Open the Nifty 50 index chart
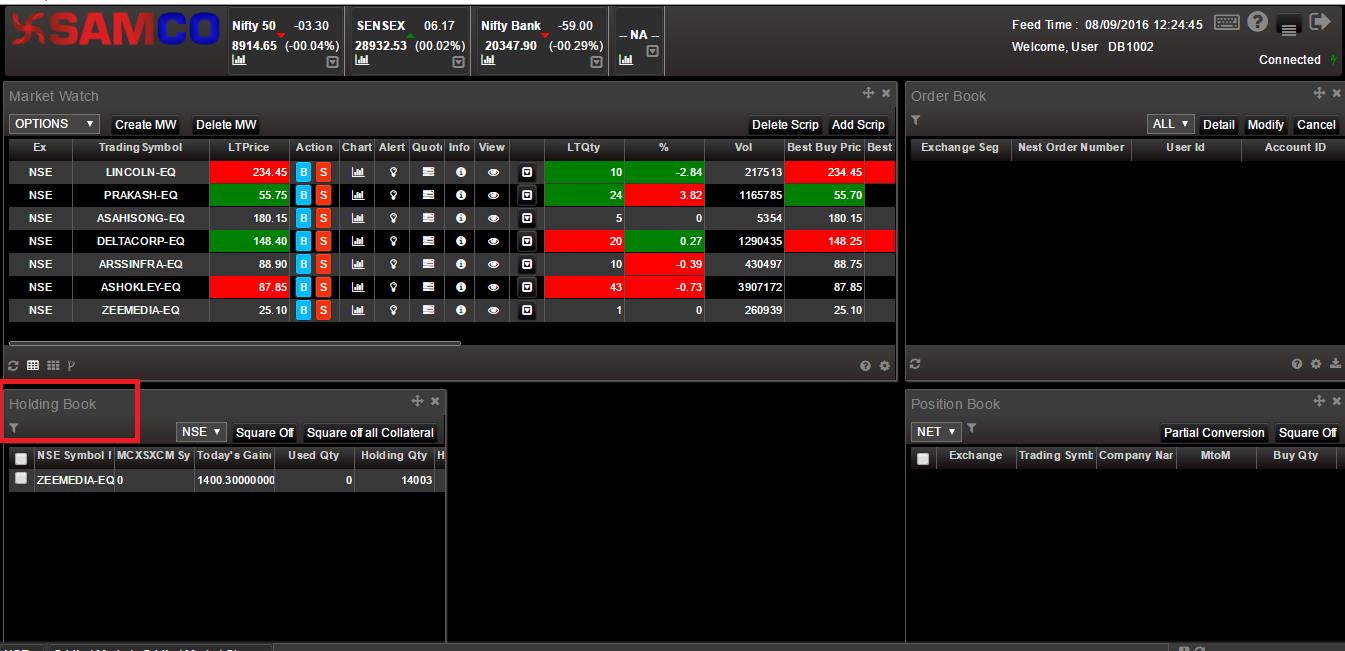1345x651 pixels. (239, 60)
